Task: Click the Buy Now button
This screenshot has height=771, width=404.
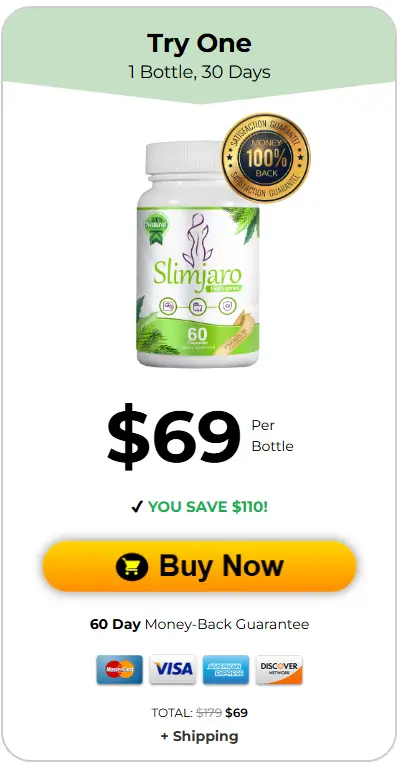Action: tap(199, 566)
